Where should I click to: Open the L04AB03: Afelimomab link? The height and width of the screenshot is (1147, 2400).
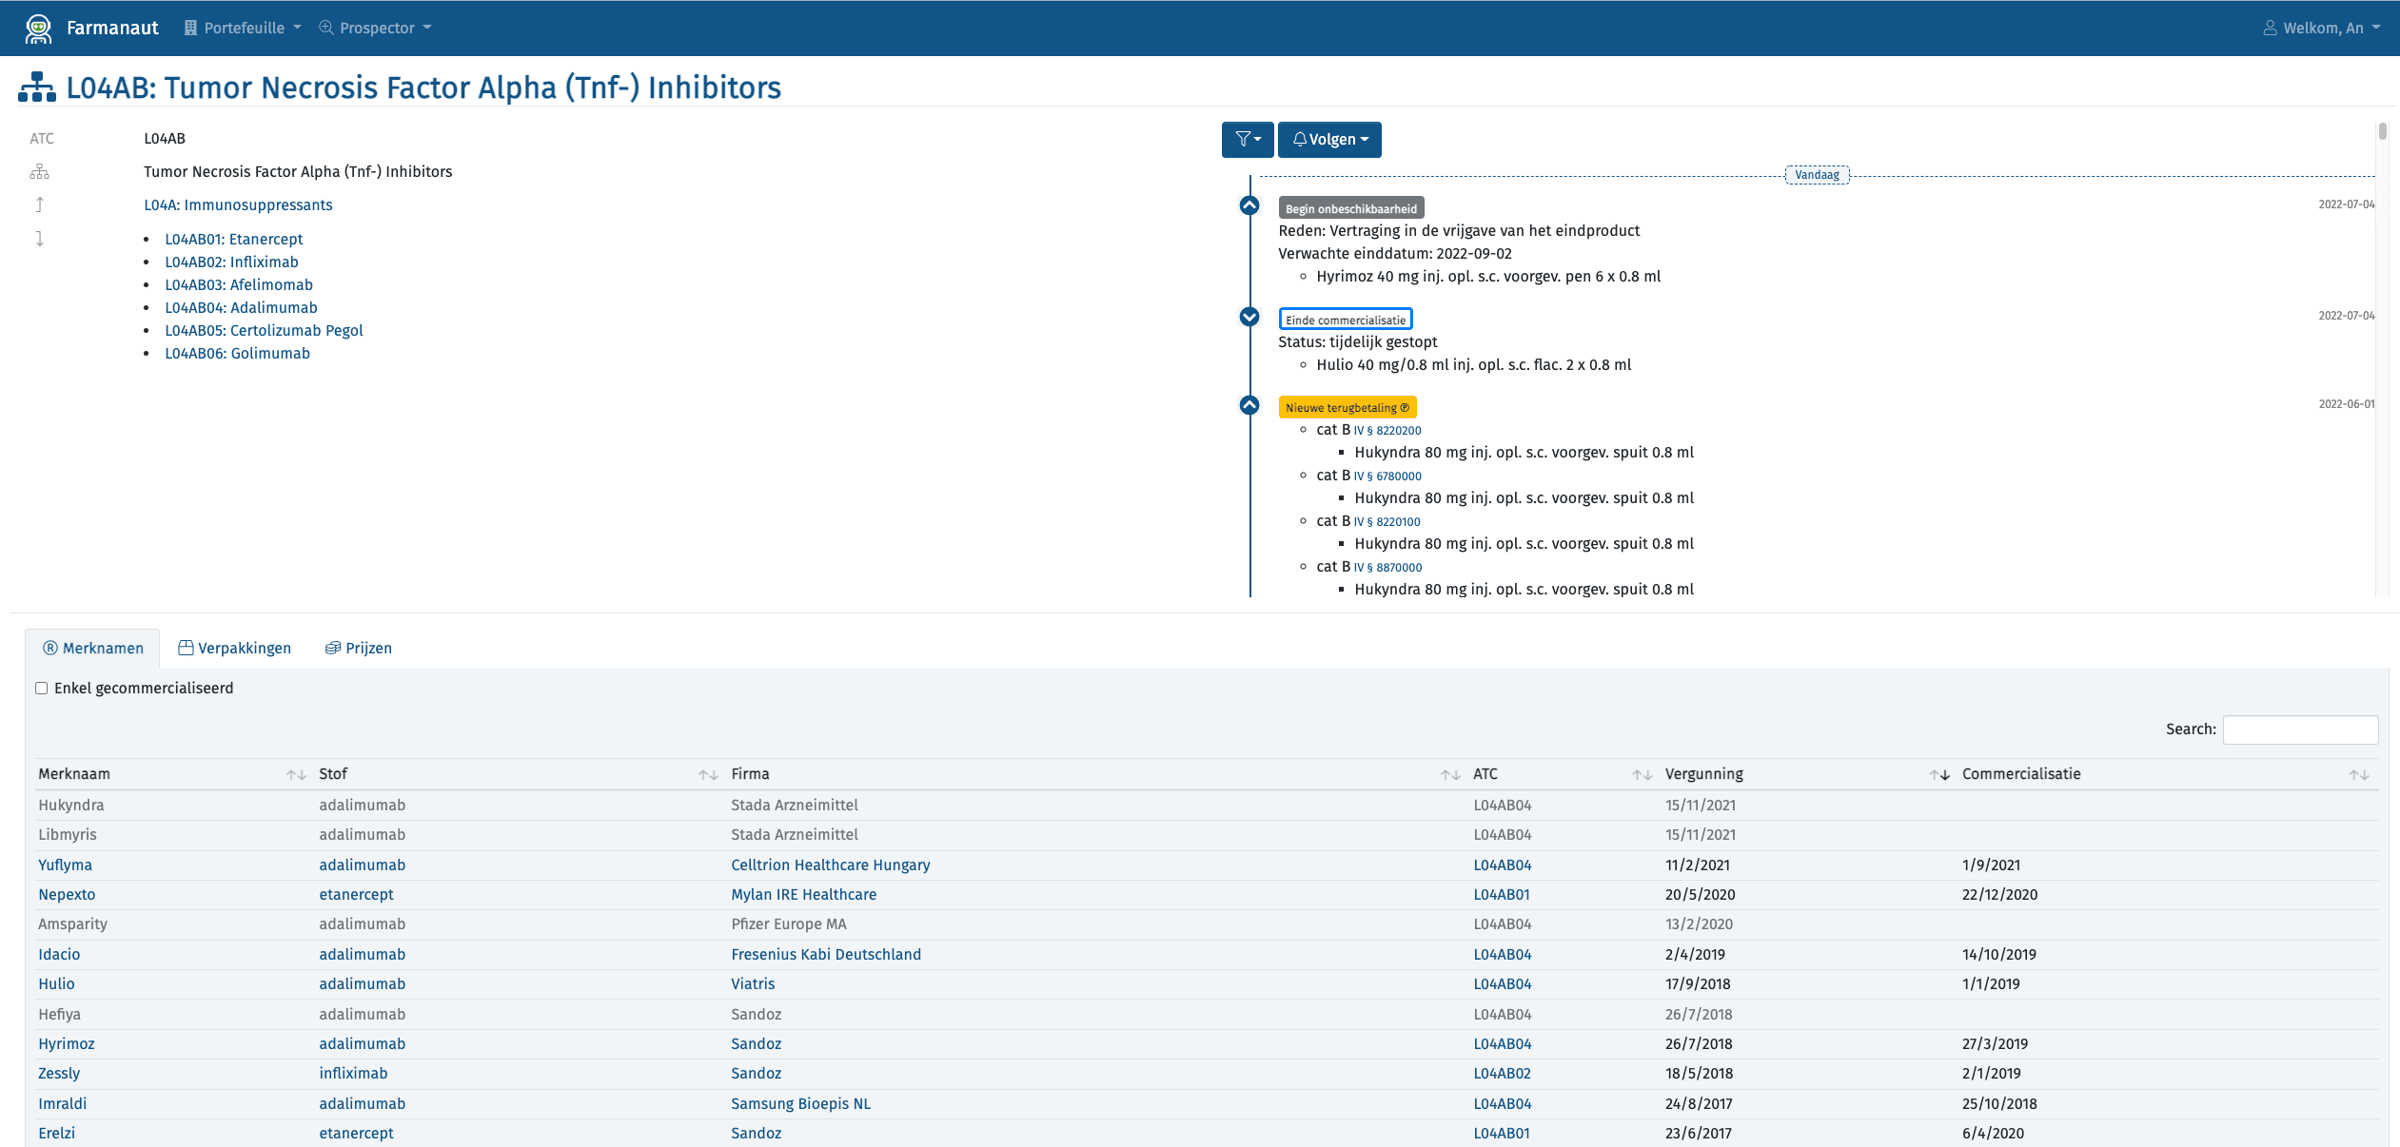[x=239, y=285]
